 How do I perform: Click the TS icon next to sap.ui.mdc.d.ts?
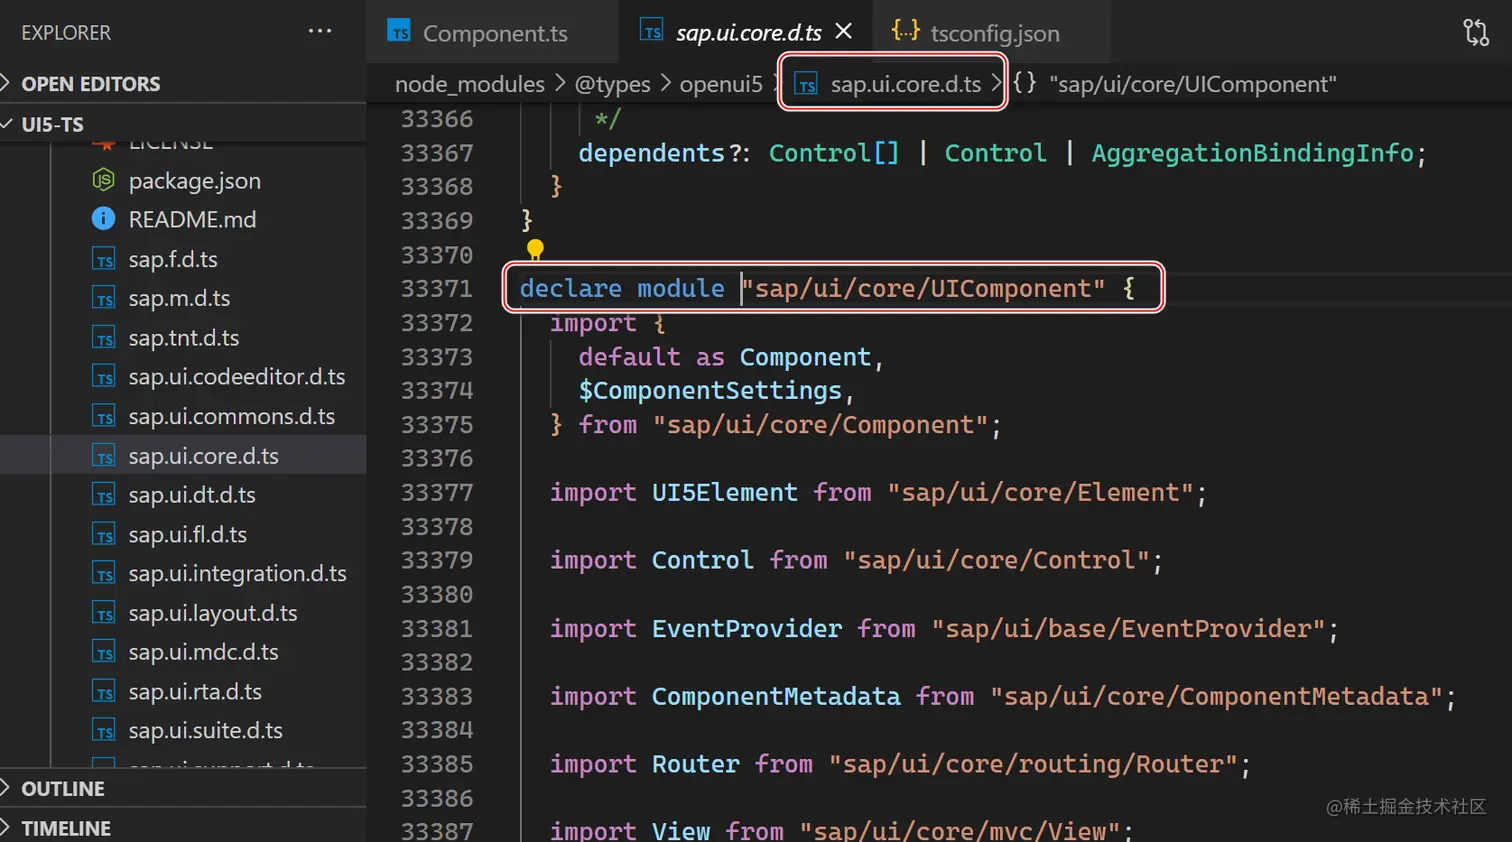tap(104, 653)
